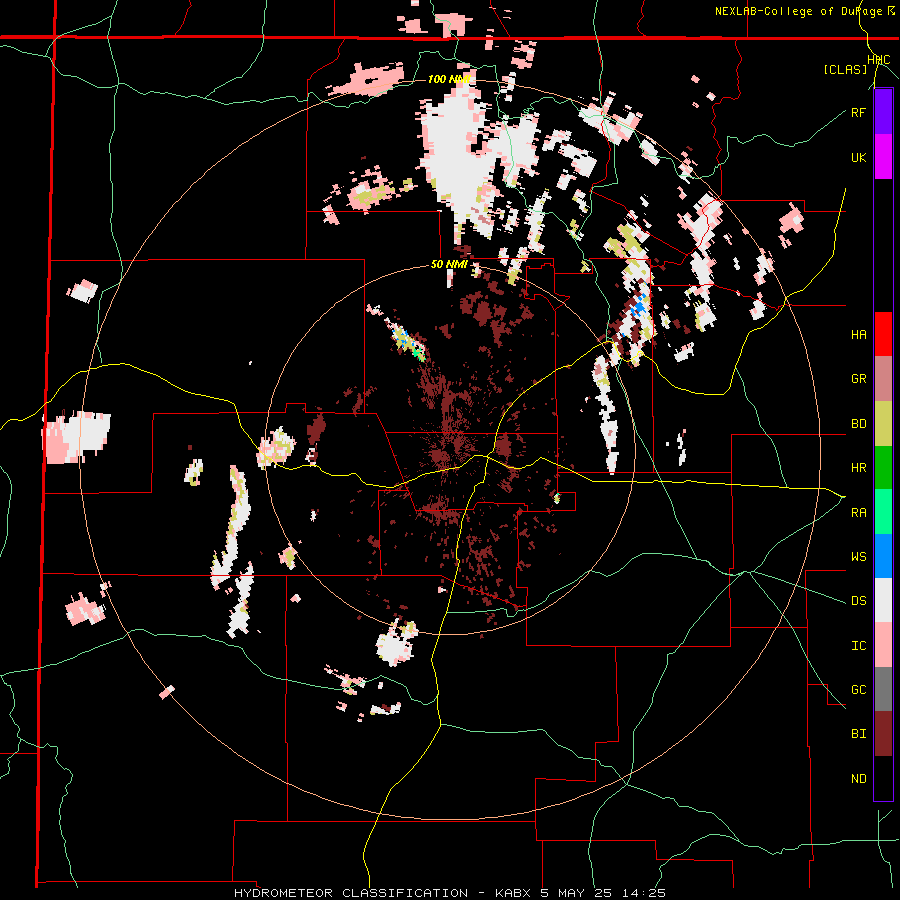Click the RF legend label
The image size is (900, 900).
858,112
